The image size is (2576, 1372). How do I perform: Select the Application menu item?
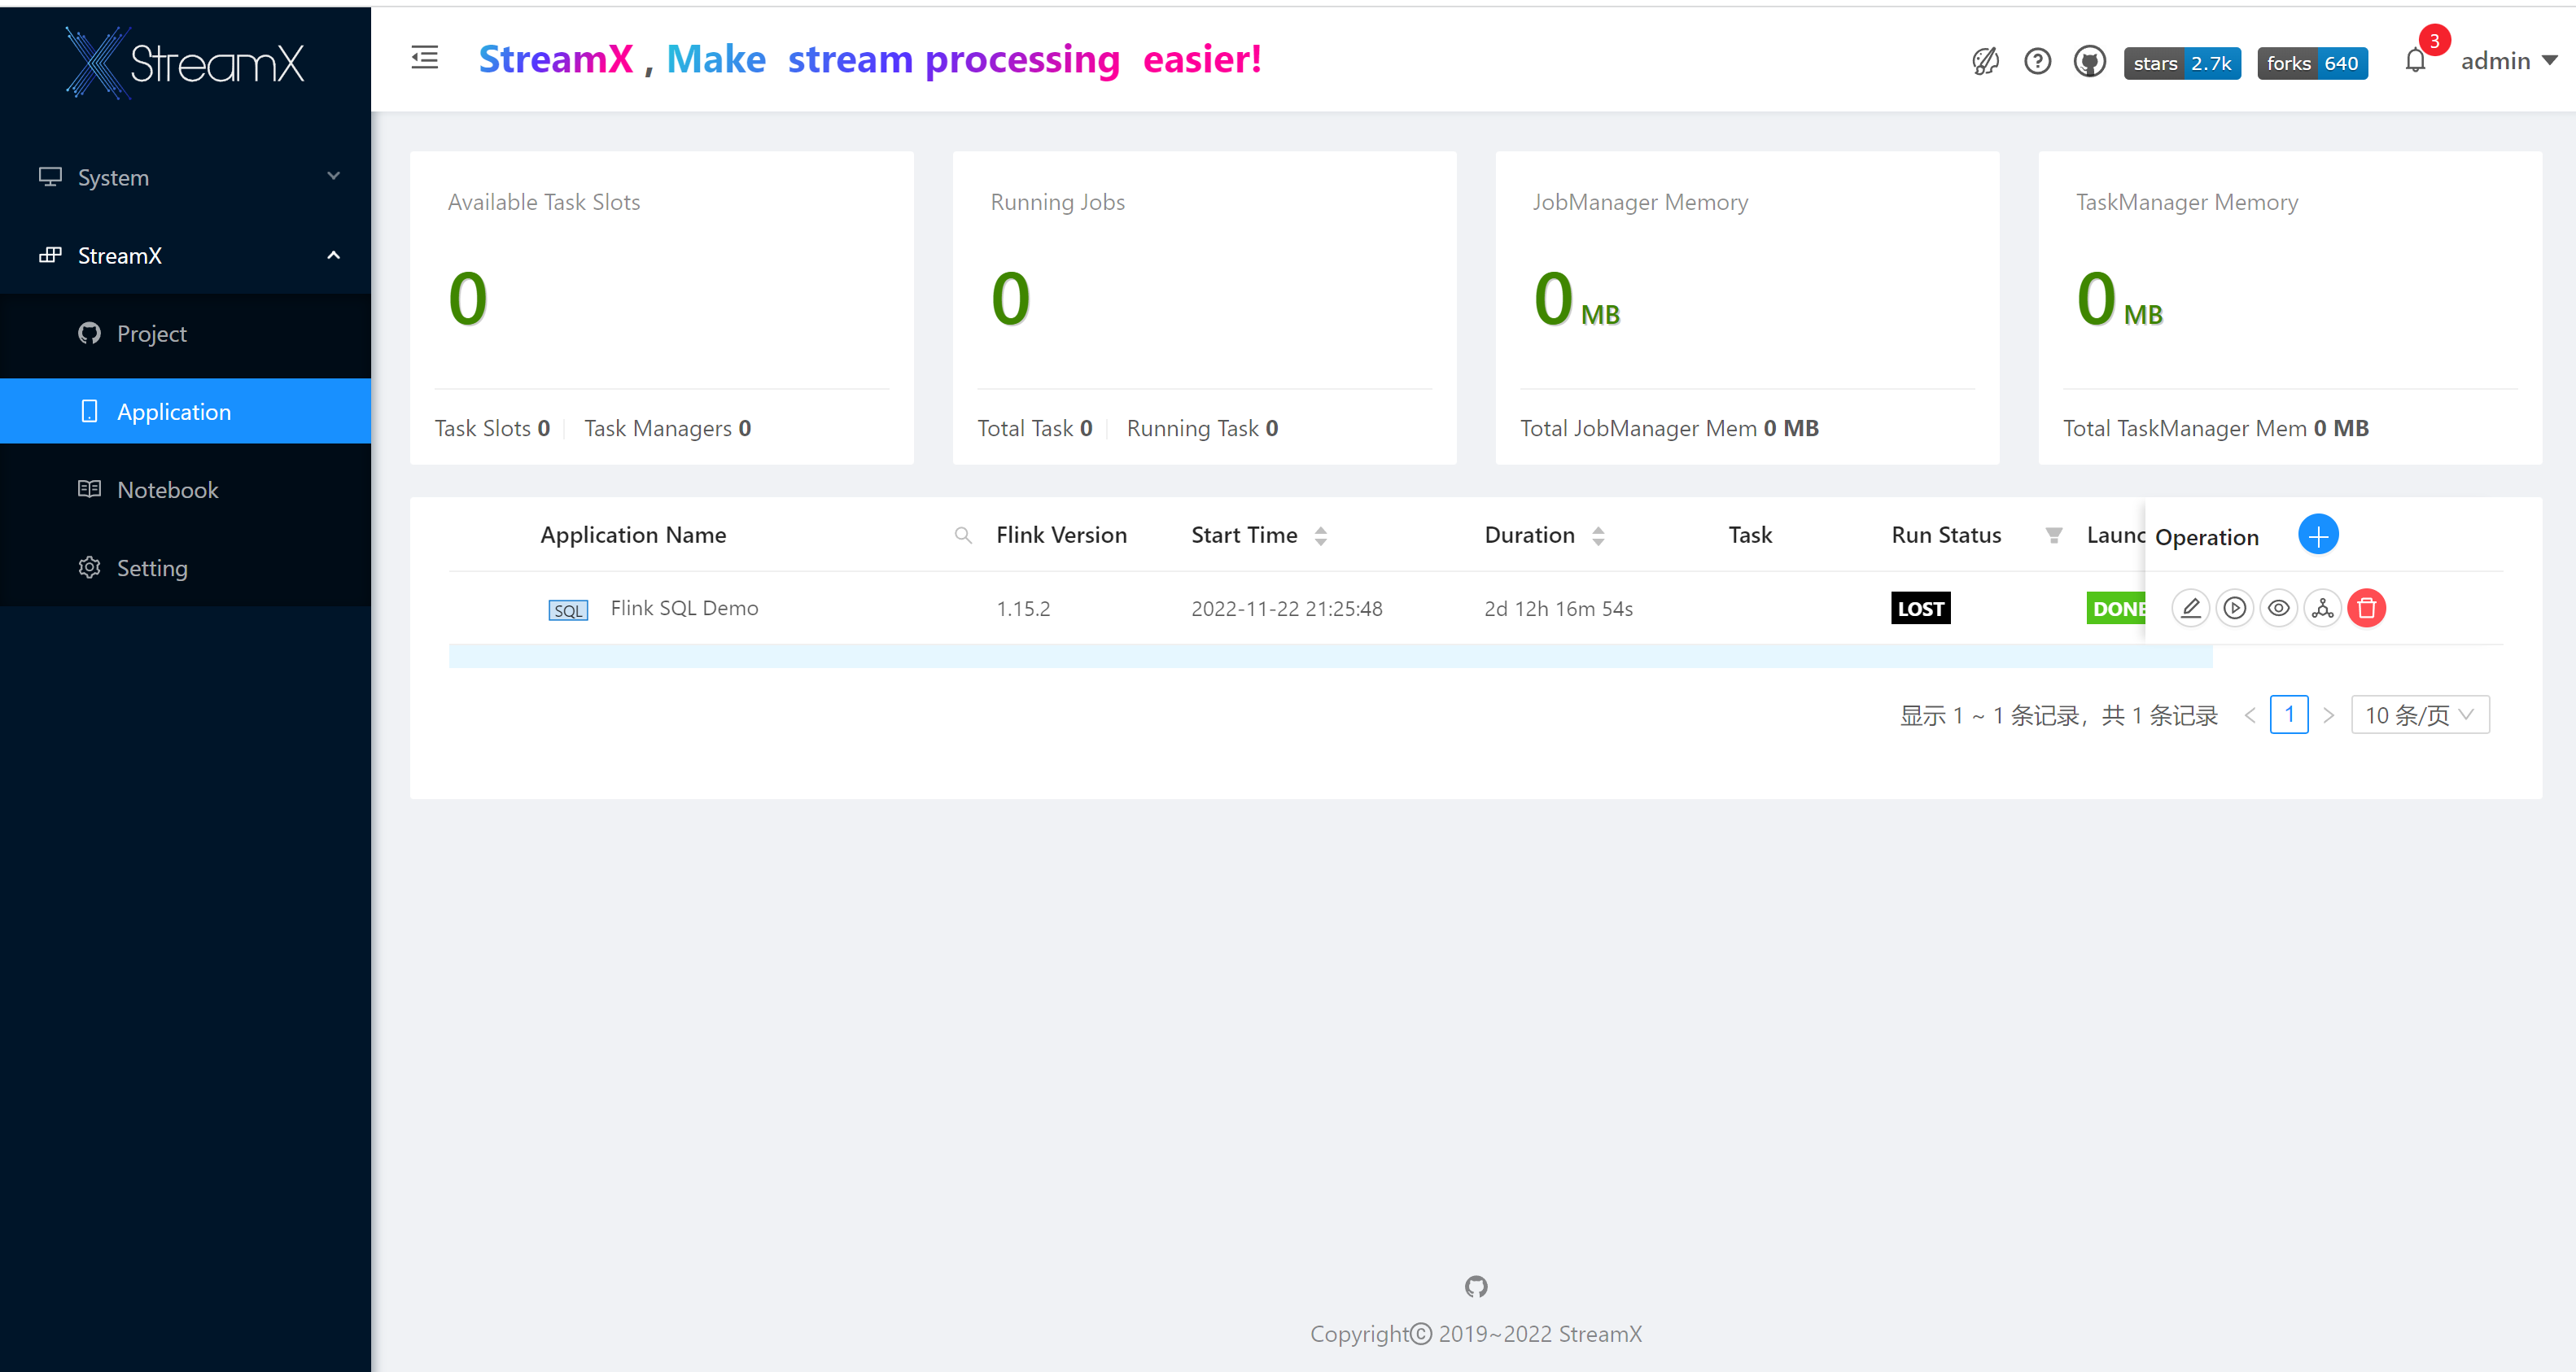pos(186,411)
